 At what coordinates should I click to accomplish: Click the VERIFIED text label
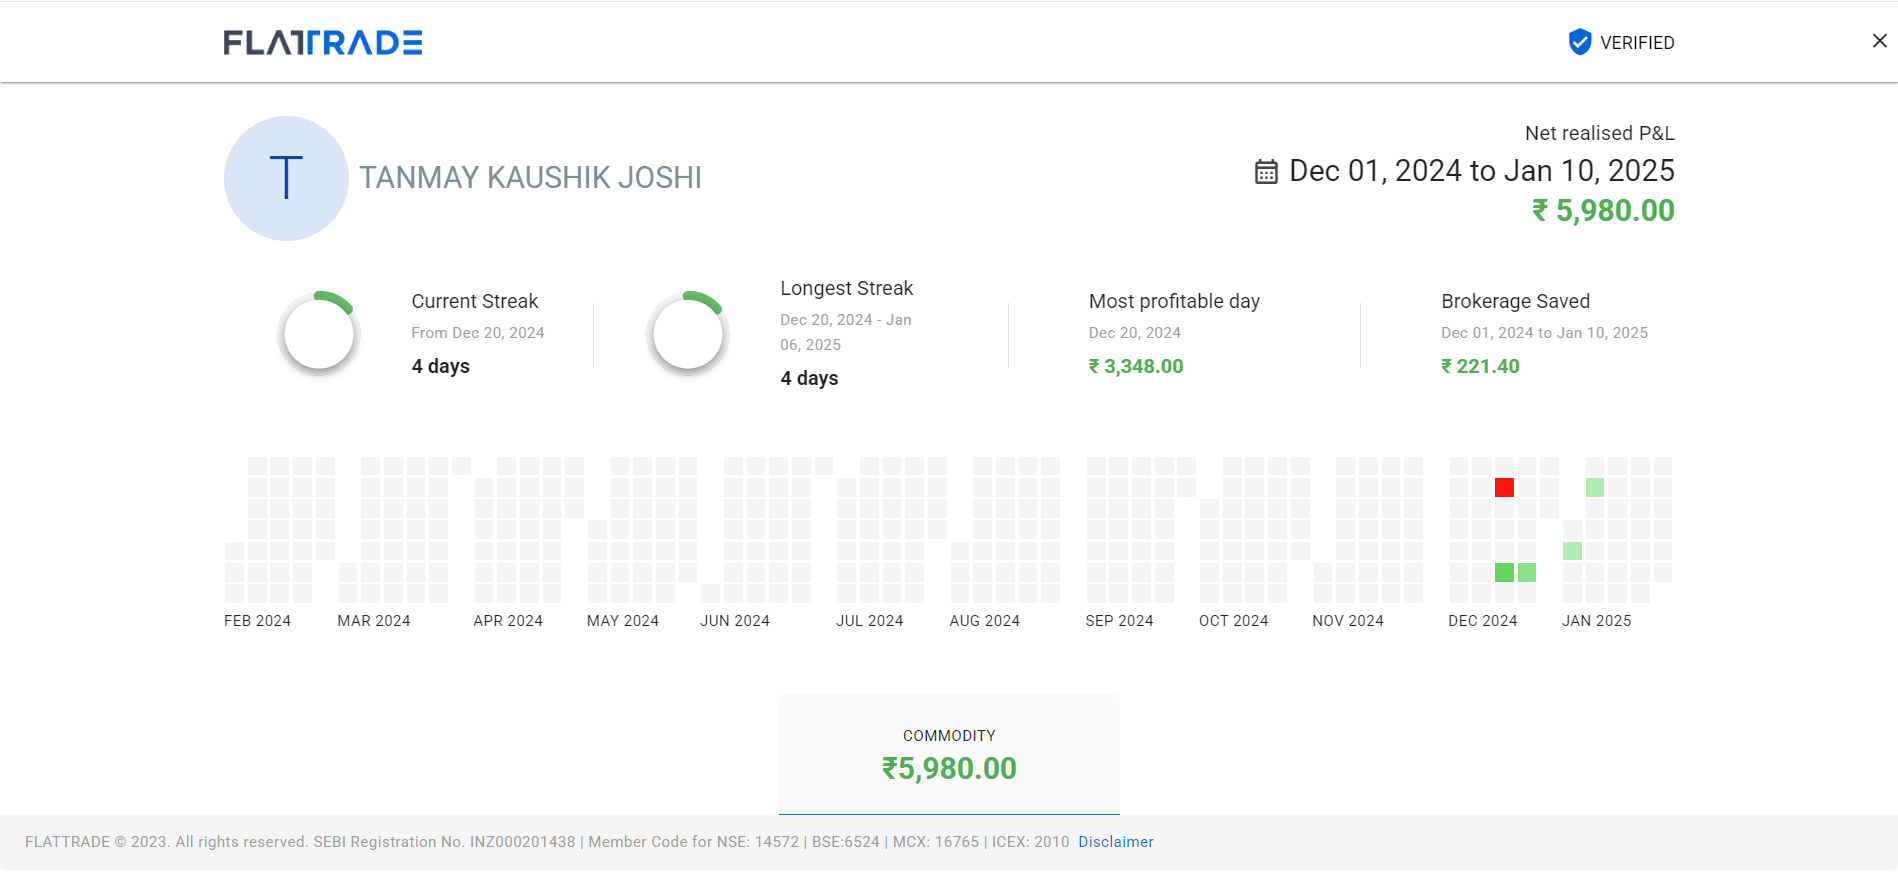[x=1637, y=43]
